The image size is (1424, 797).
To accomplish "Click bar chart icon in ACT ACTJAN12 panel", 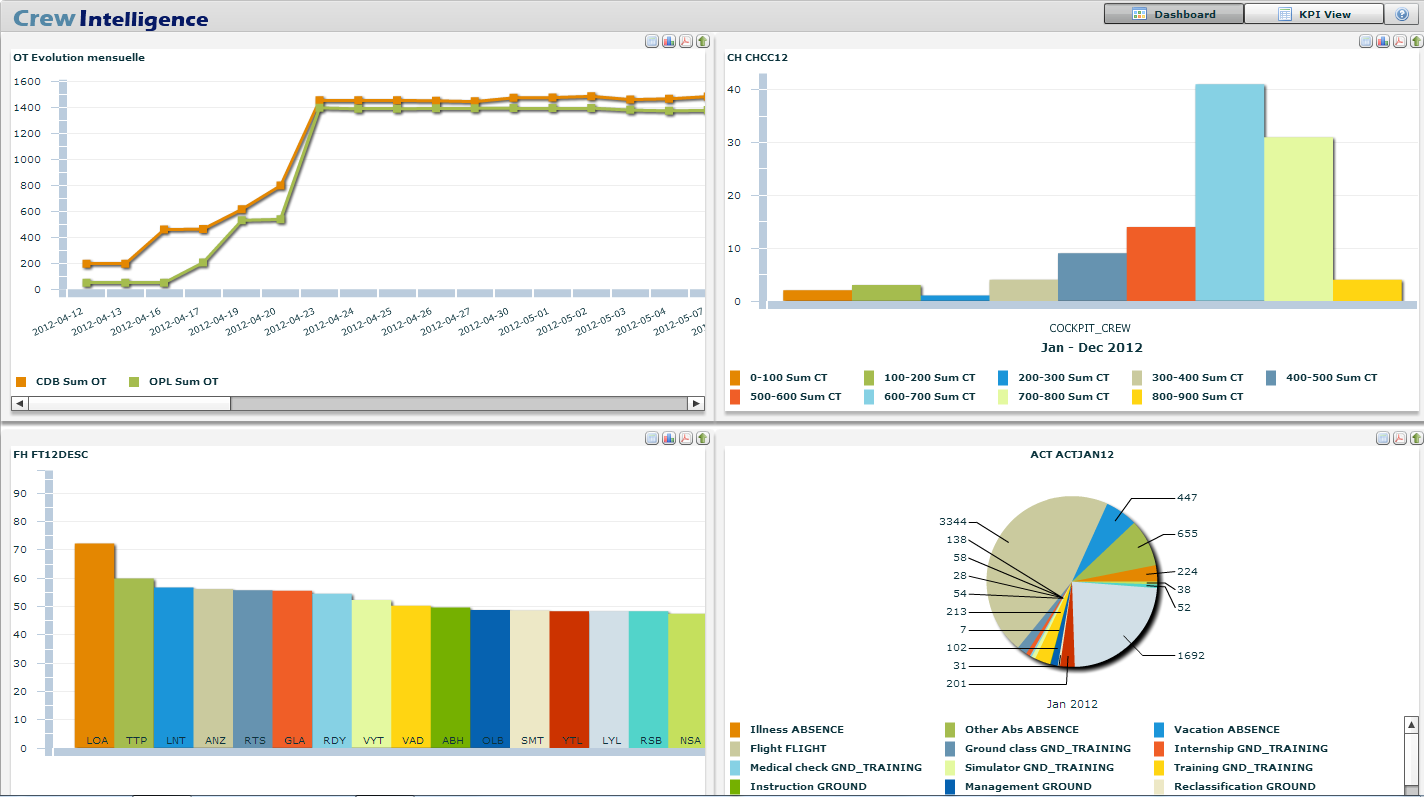I will [1383, 438].
